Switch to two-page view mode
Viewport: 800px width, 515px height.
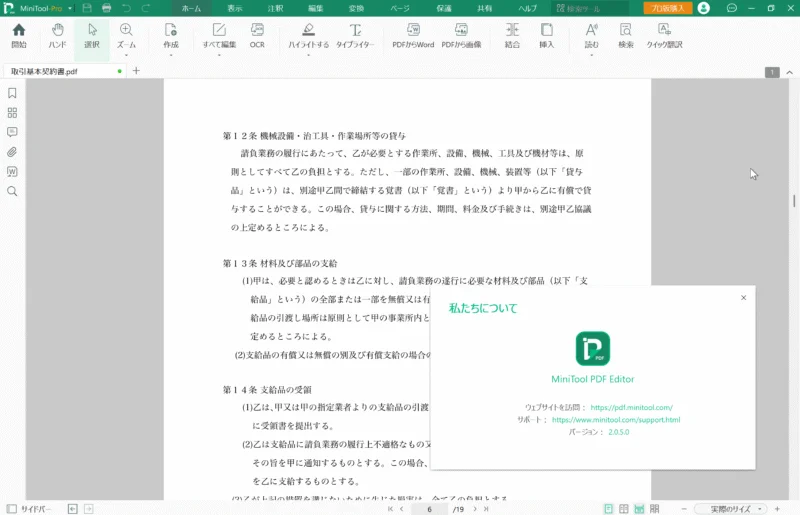click(623, 509)
